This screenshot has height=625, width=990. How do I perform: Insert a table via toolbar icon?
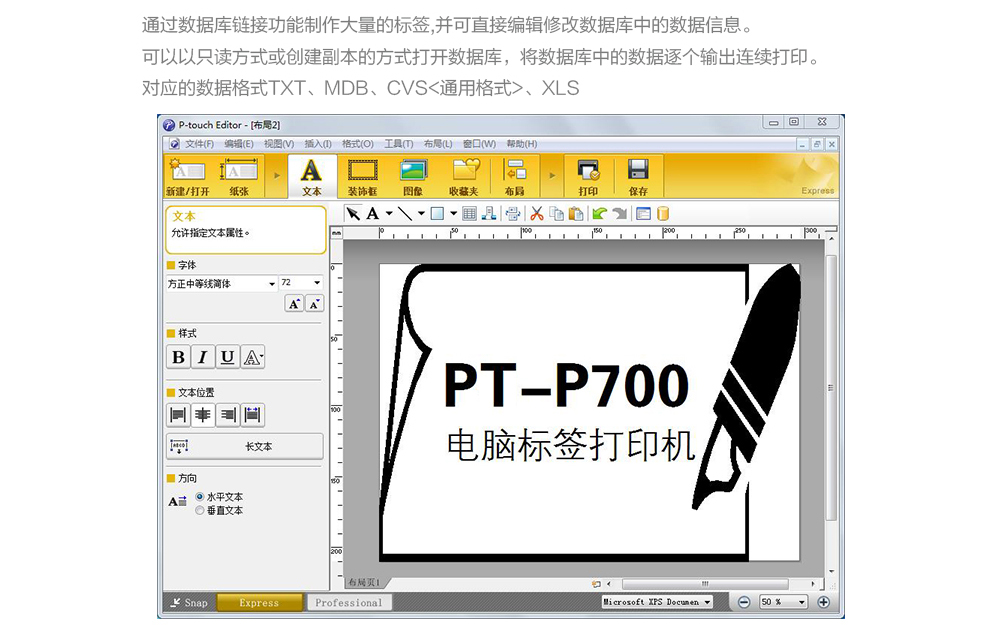click(x=469, y=214)
